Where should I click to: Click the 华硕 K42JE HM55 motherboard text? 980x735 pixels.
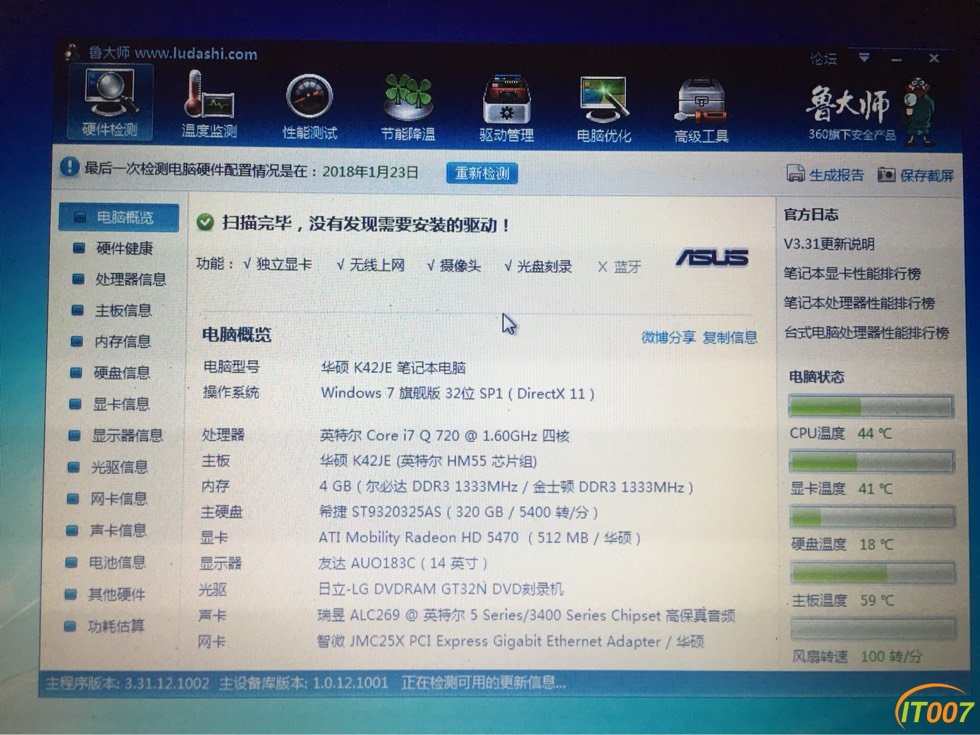tap(428, 461)
